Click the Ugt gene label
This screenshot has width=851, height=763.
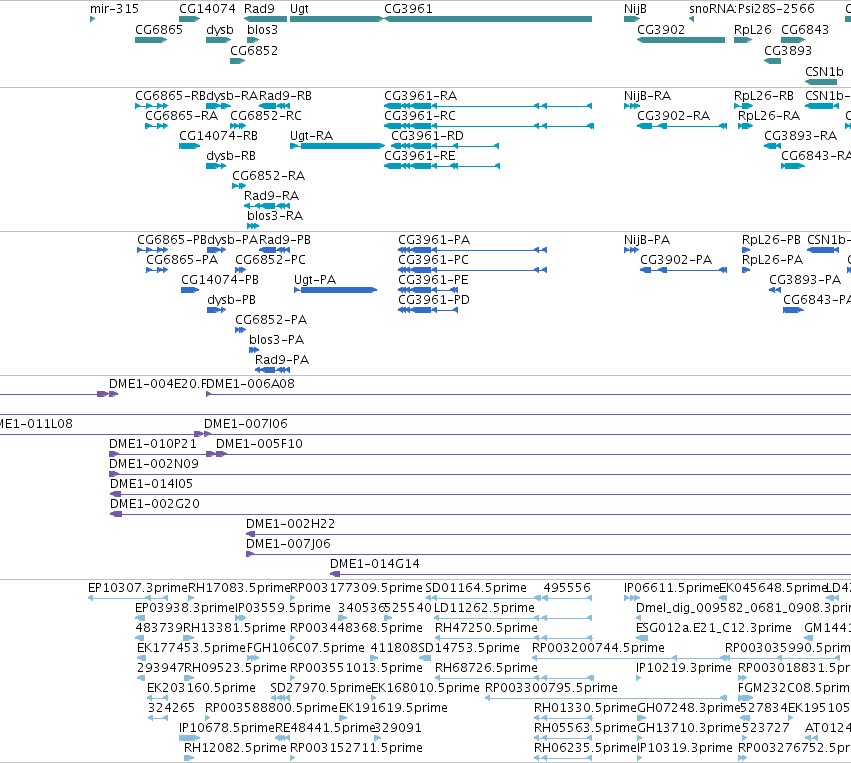coord(299,9)
